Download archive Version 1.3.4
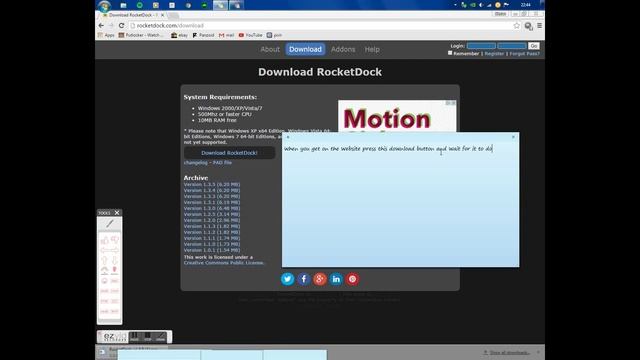Screen dimensions: 640x360 (212, 191)
